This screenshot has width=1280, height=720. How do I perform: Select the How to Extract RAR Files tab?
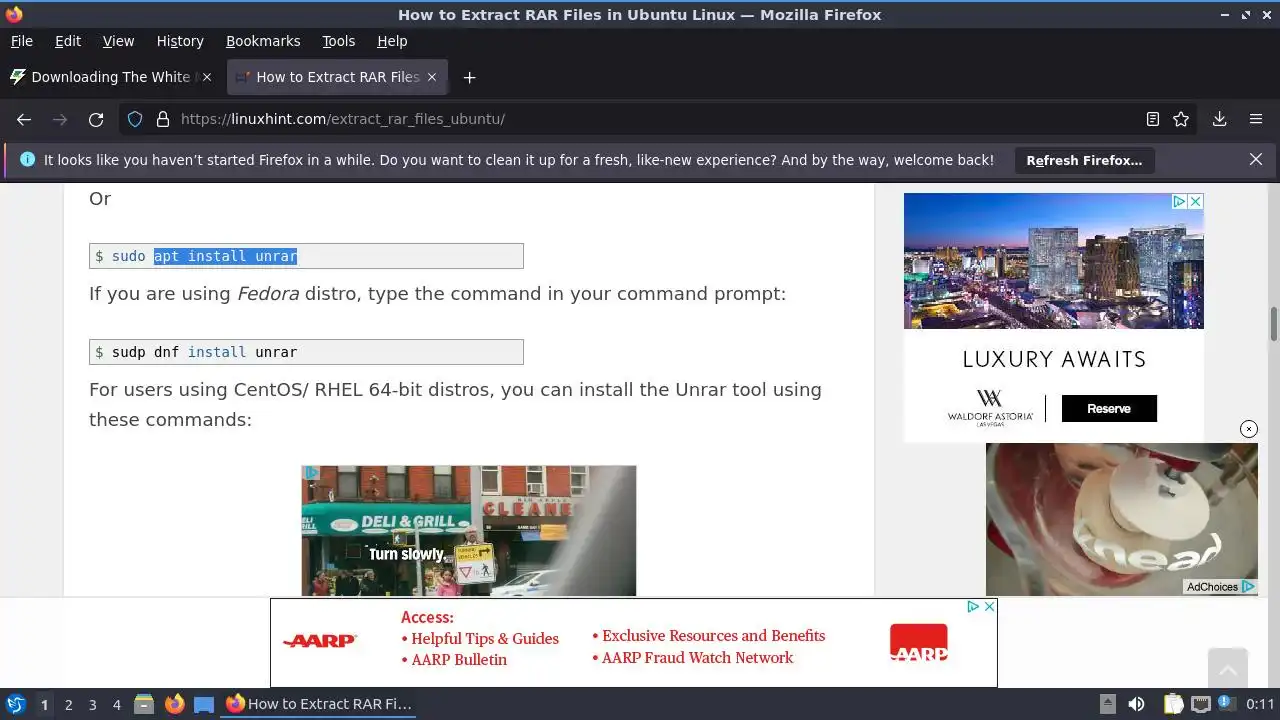[x=337, y=77]
